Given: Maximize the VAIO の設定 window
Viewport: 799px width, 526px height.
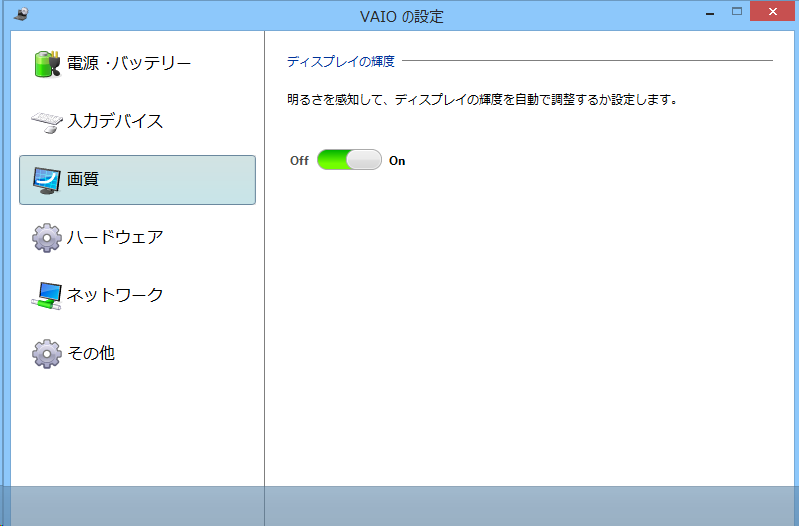Looking at the screenshot, I should [737, 12].
